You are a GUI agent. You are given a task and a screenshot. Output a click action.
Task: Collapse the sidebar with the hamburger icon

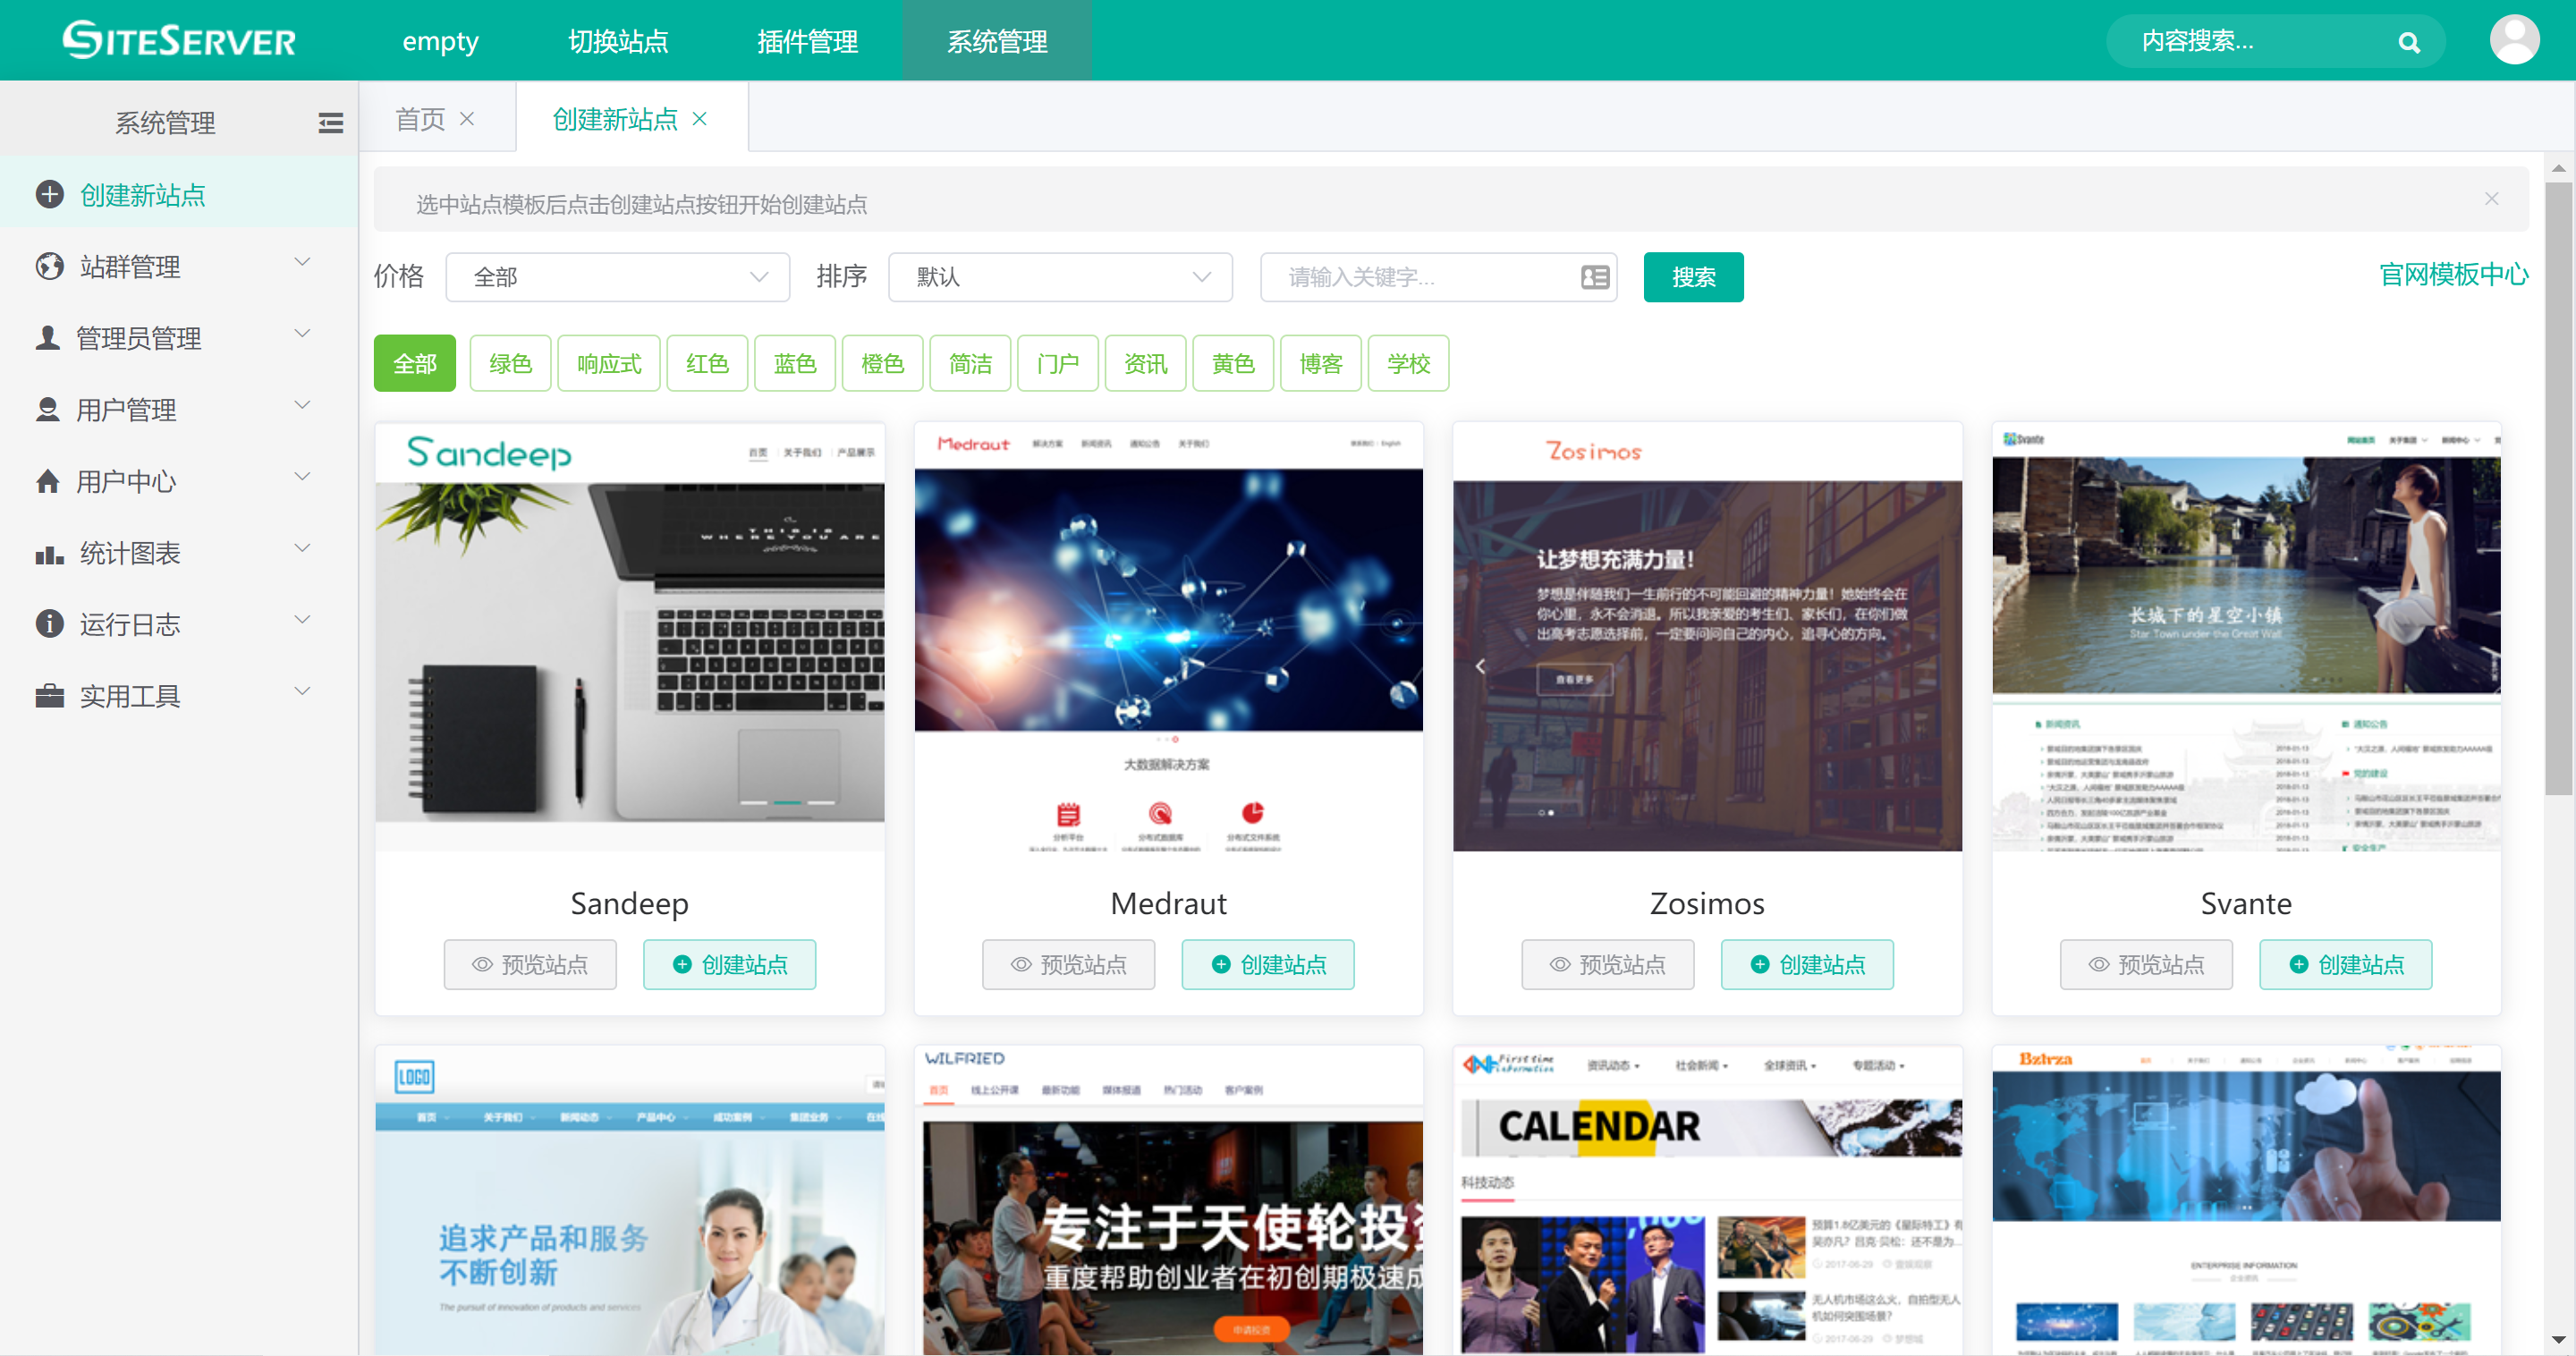[330, 122]
